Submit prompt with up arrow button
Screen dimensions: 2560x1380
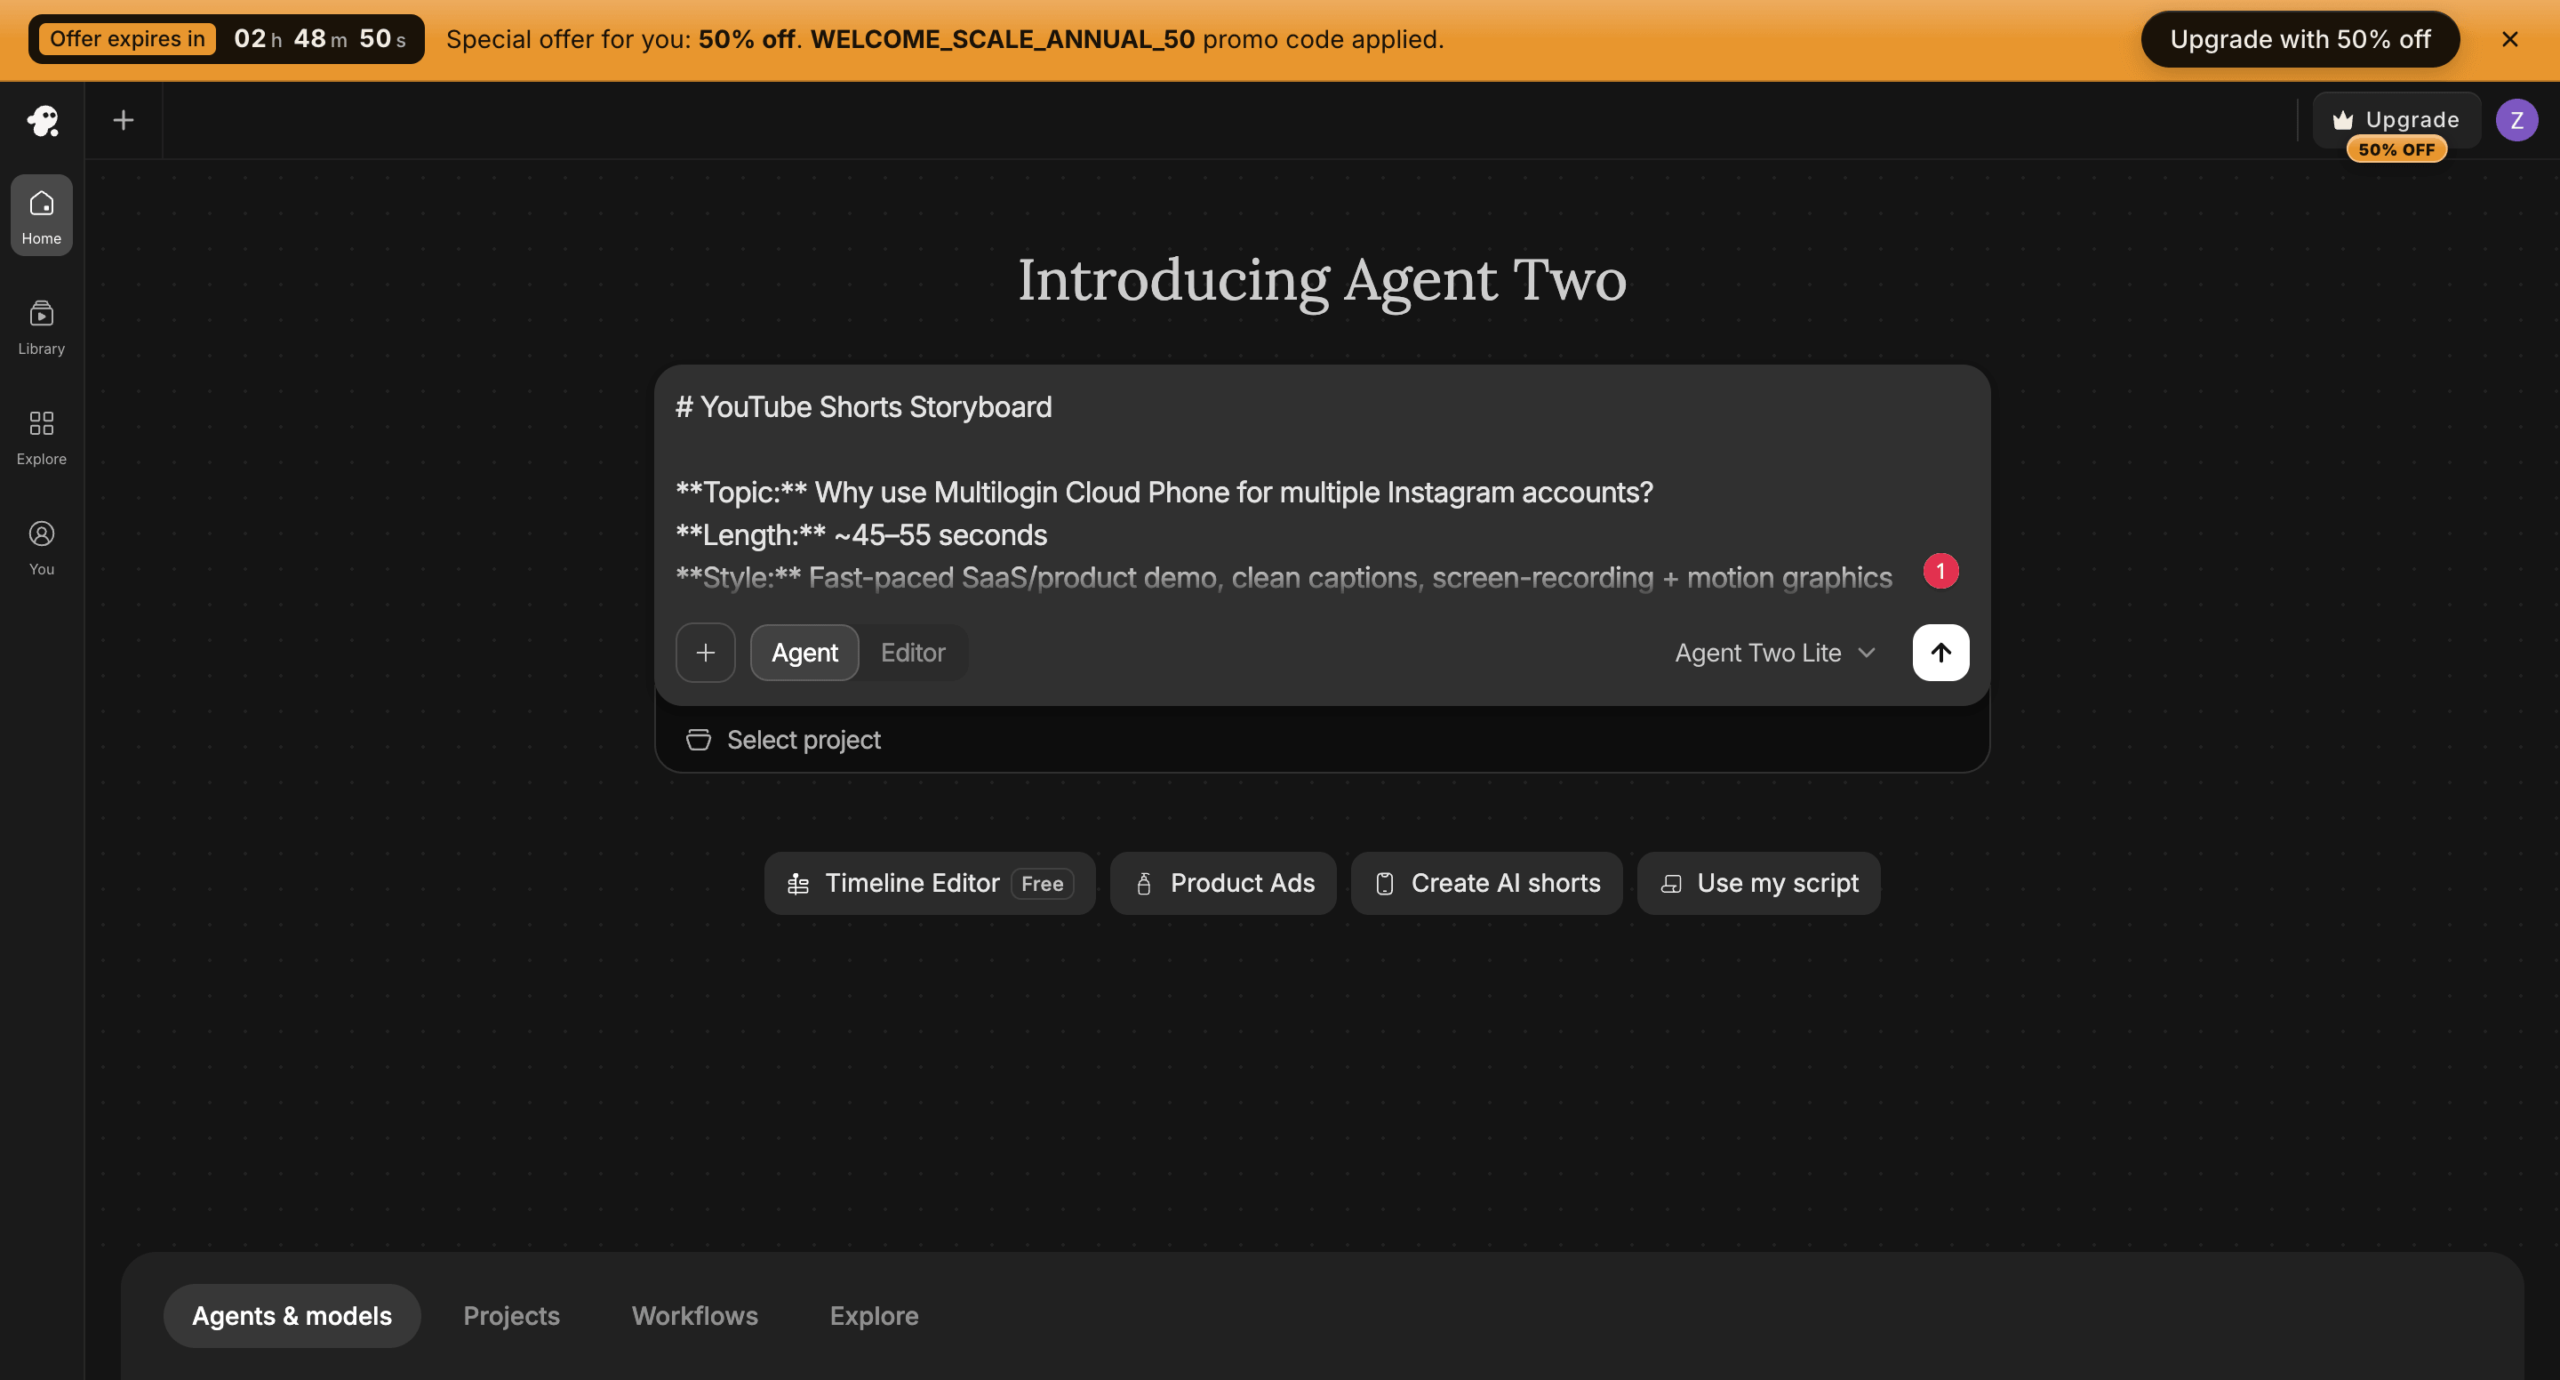(1940, 653)
